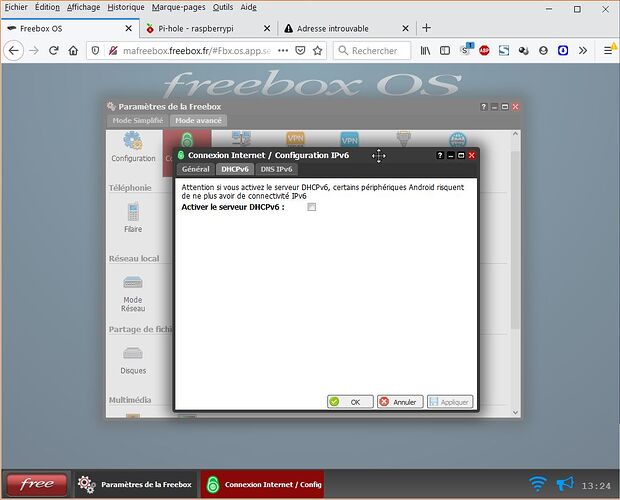Switch to the Général tab
620x500 pixels.
[x=196, y=169]
